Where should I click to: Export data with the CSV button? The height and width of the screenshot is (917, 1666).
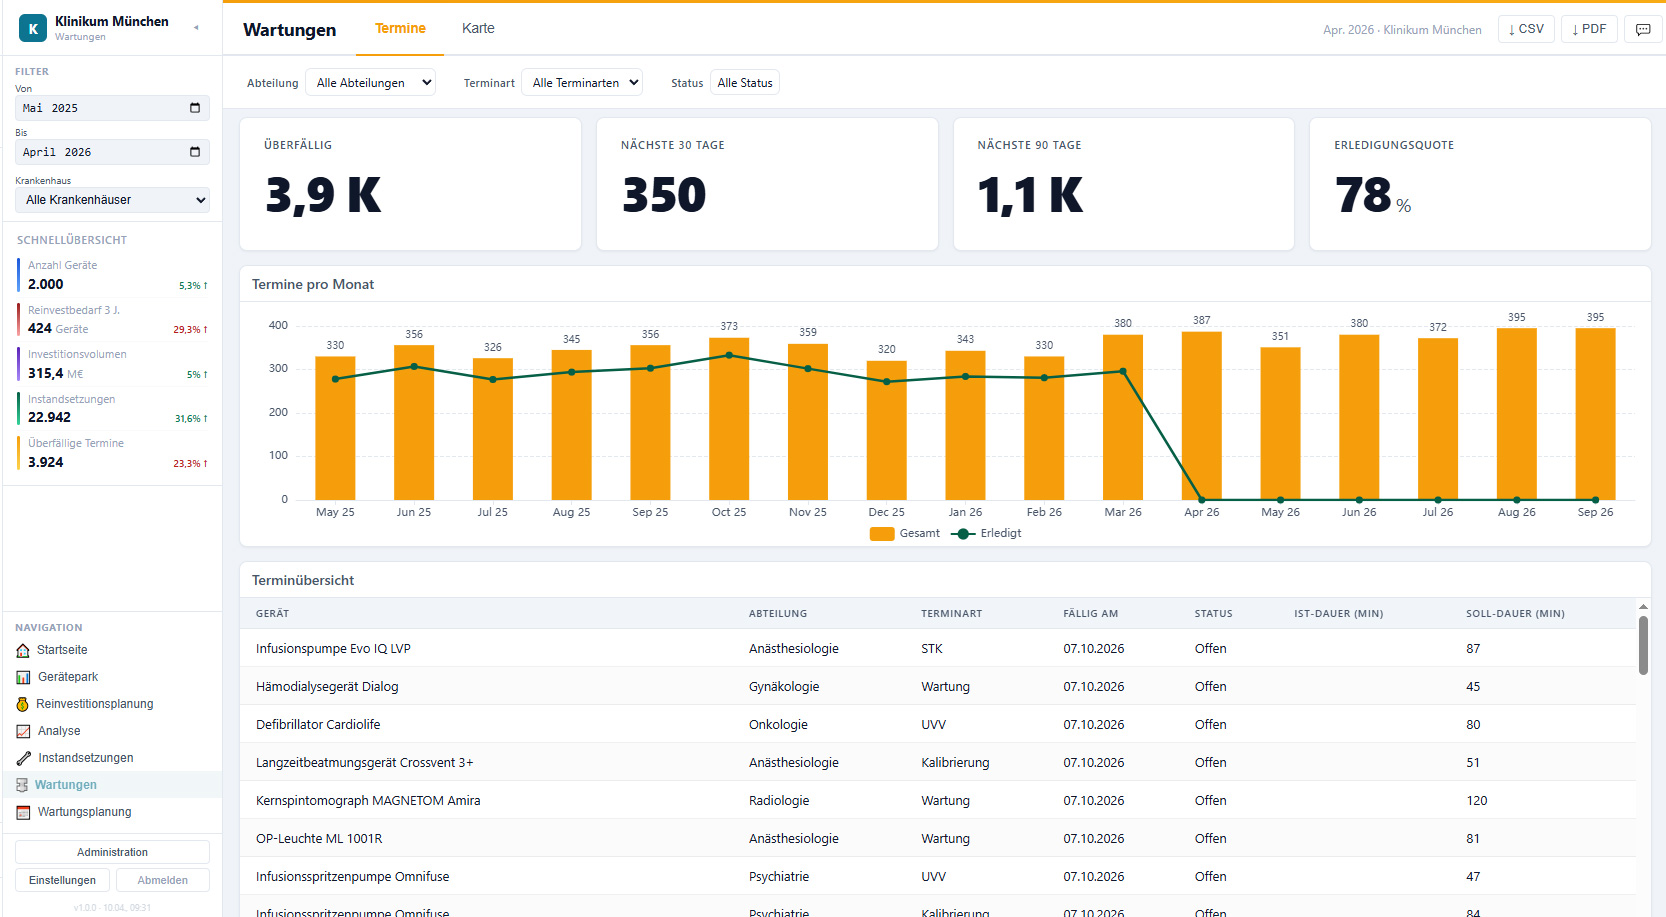(1526, 29)
